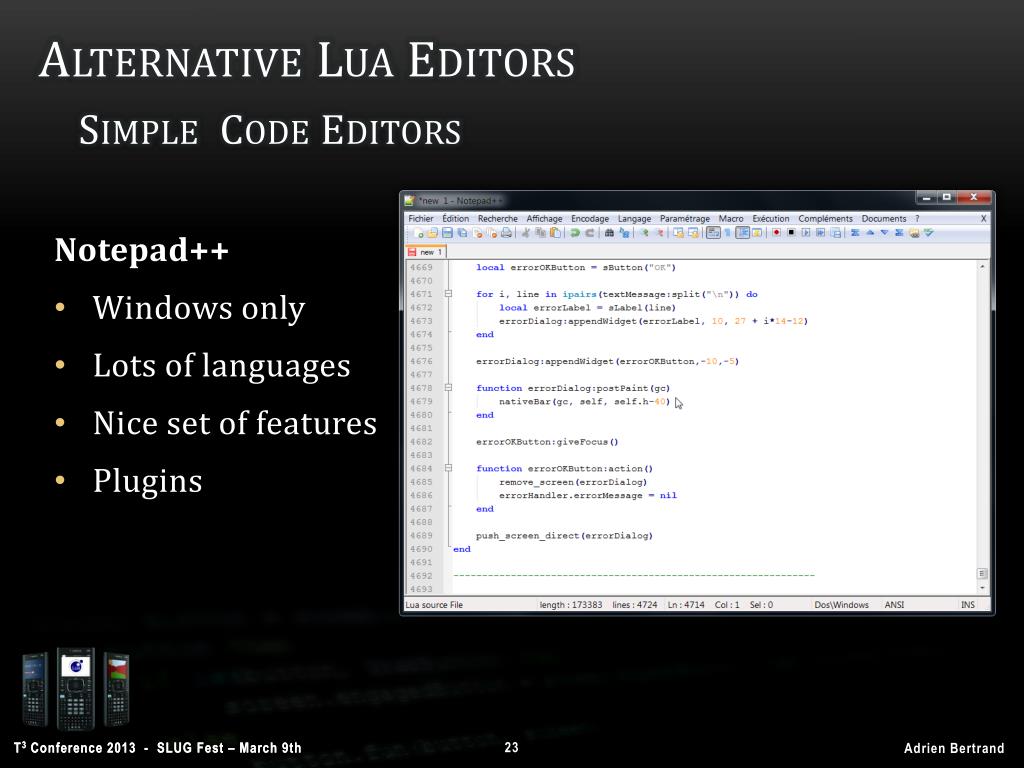This screenshot has width=1024, height=768.
Task: Click the vertical scrollbar thumb
Action: 982,573
